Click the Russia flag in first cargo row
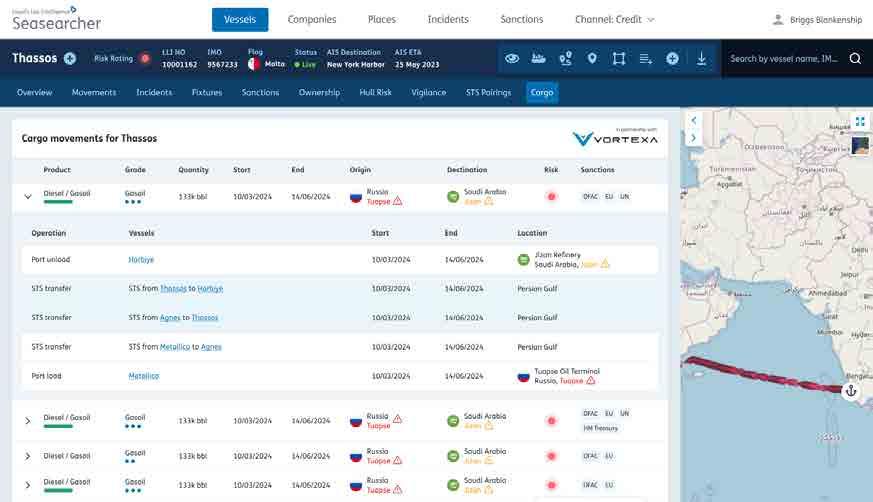Screen dimensions: 873x502 (356, 197)
